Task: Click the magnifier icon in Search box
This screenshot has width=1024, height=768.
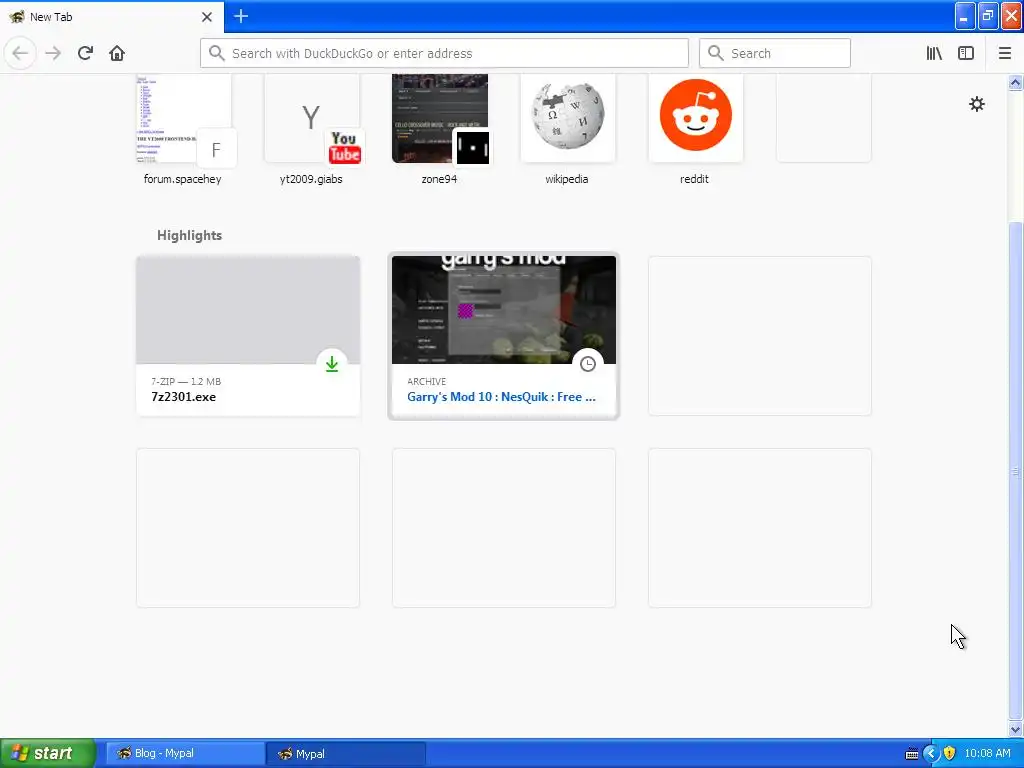Action: 716,54
